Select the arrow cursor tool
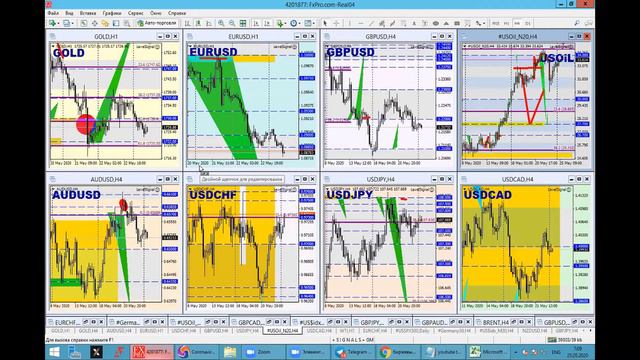The width and height of the screenshot is (640, 360). [x=325, y=23]
